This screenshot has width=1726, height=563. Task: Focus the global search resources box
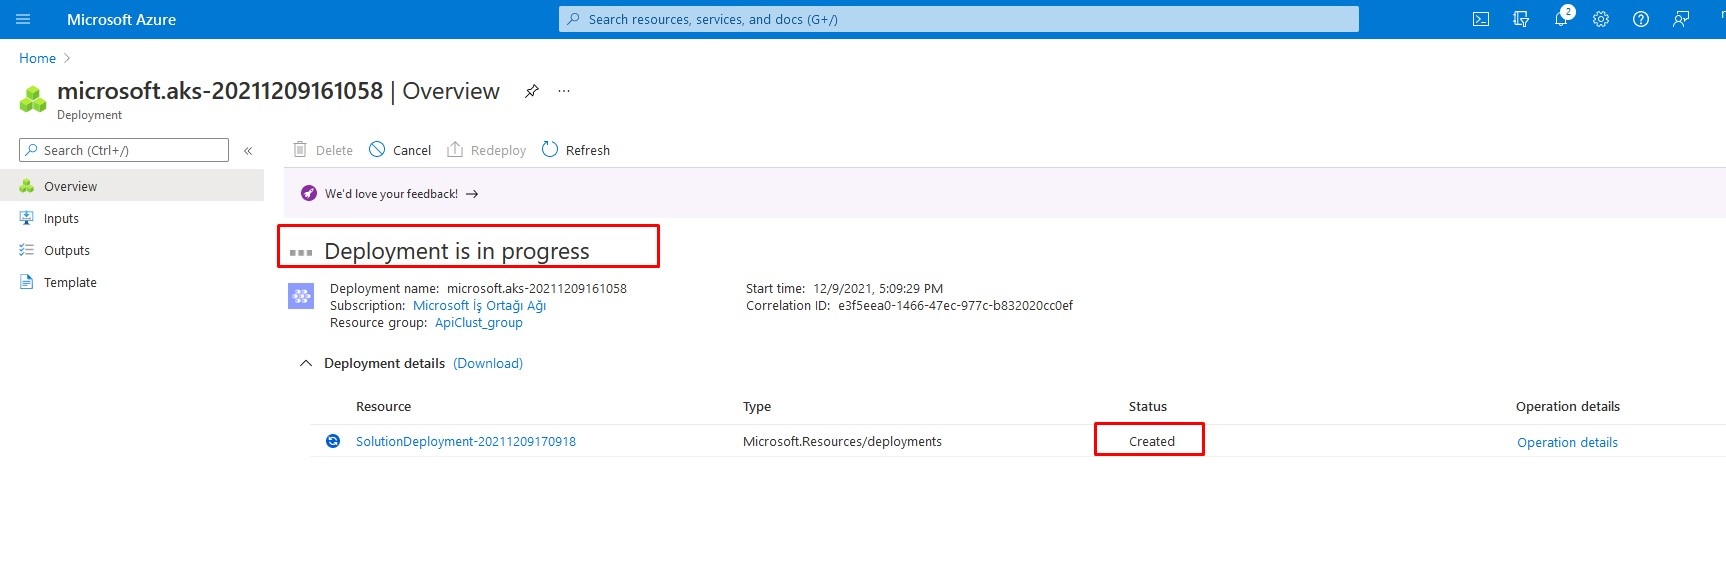tap(958, 19)
